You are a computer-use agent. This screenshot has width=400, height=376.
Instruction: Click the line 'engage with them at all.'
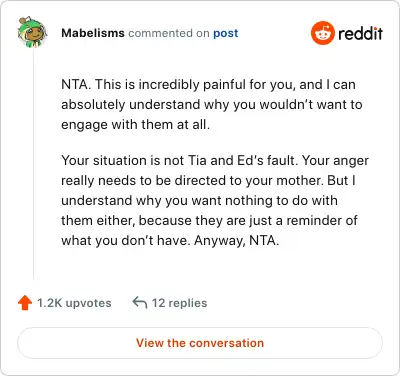click(x=136, y=125)
